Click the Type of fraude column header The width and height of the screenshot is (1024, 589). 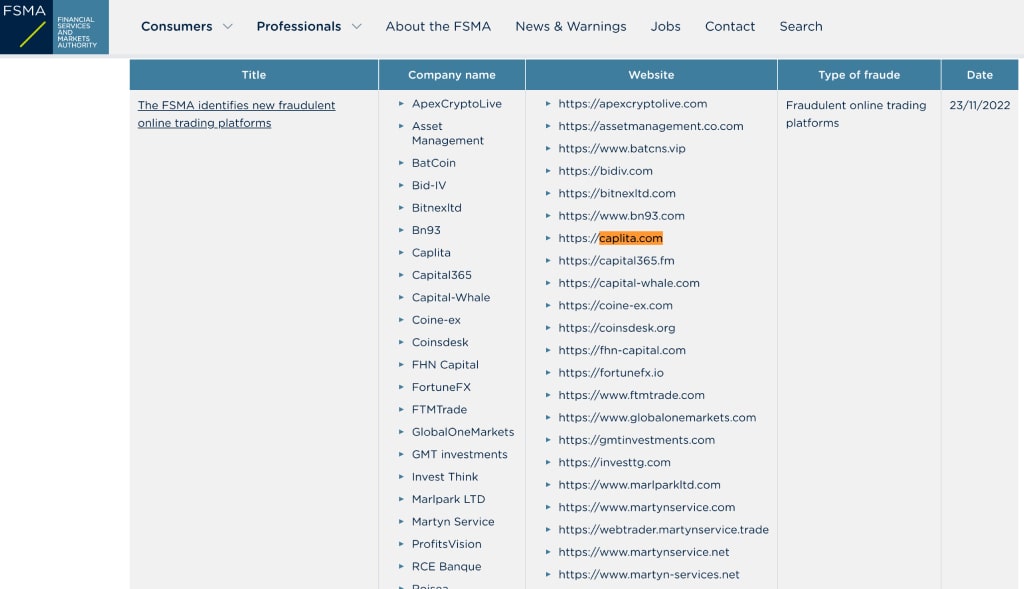[x=859, y=75]
